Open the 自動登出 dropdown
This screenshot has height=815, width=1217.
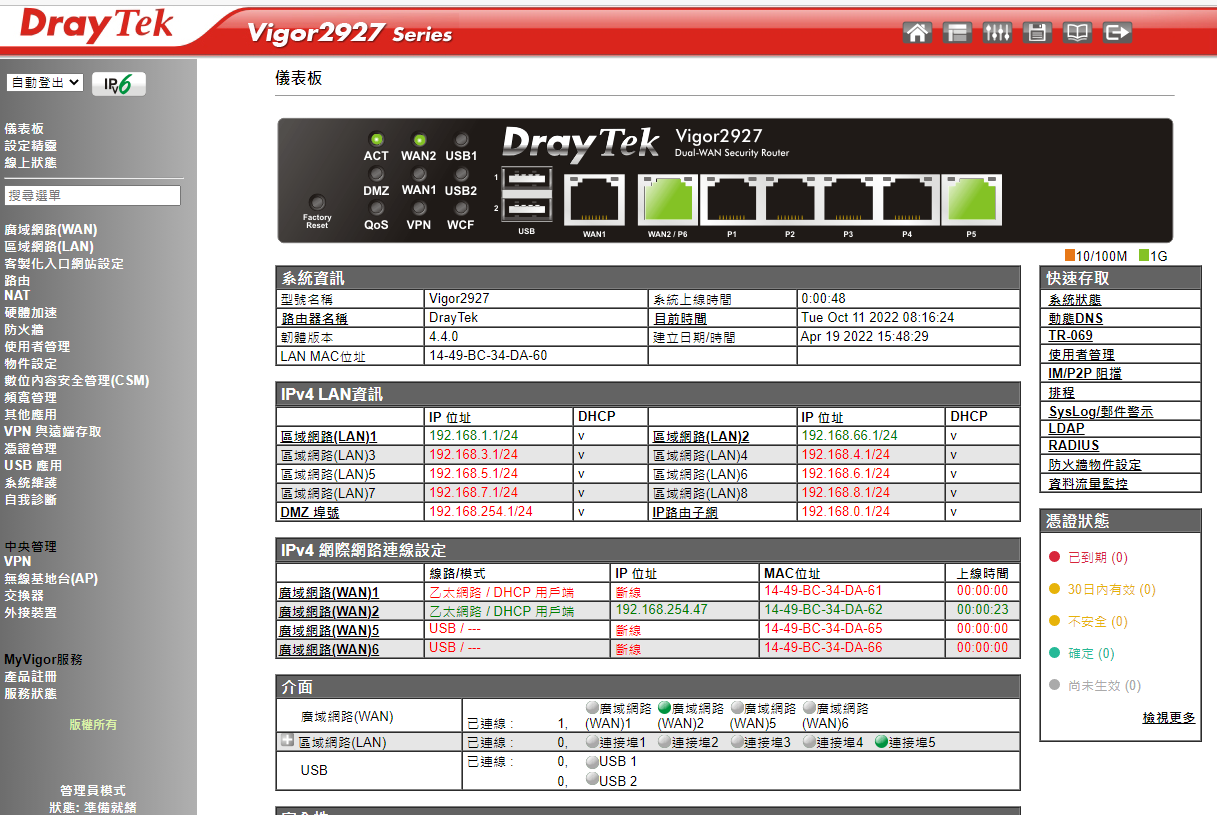45,83
